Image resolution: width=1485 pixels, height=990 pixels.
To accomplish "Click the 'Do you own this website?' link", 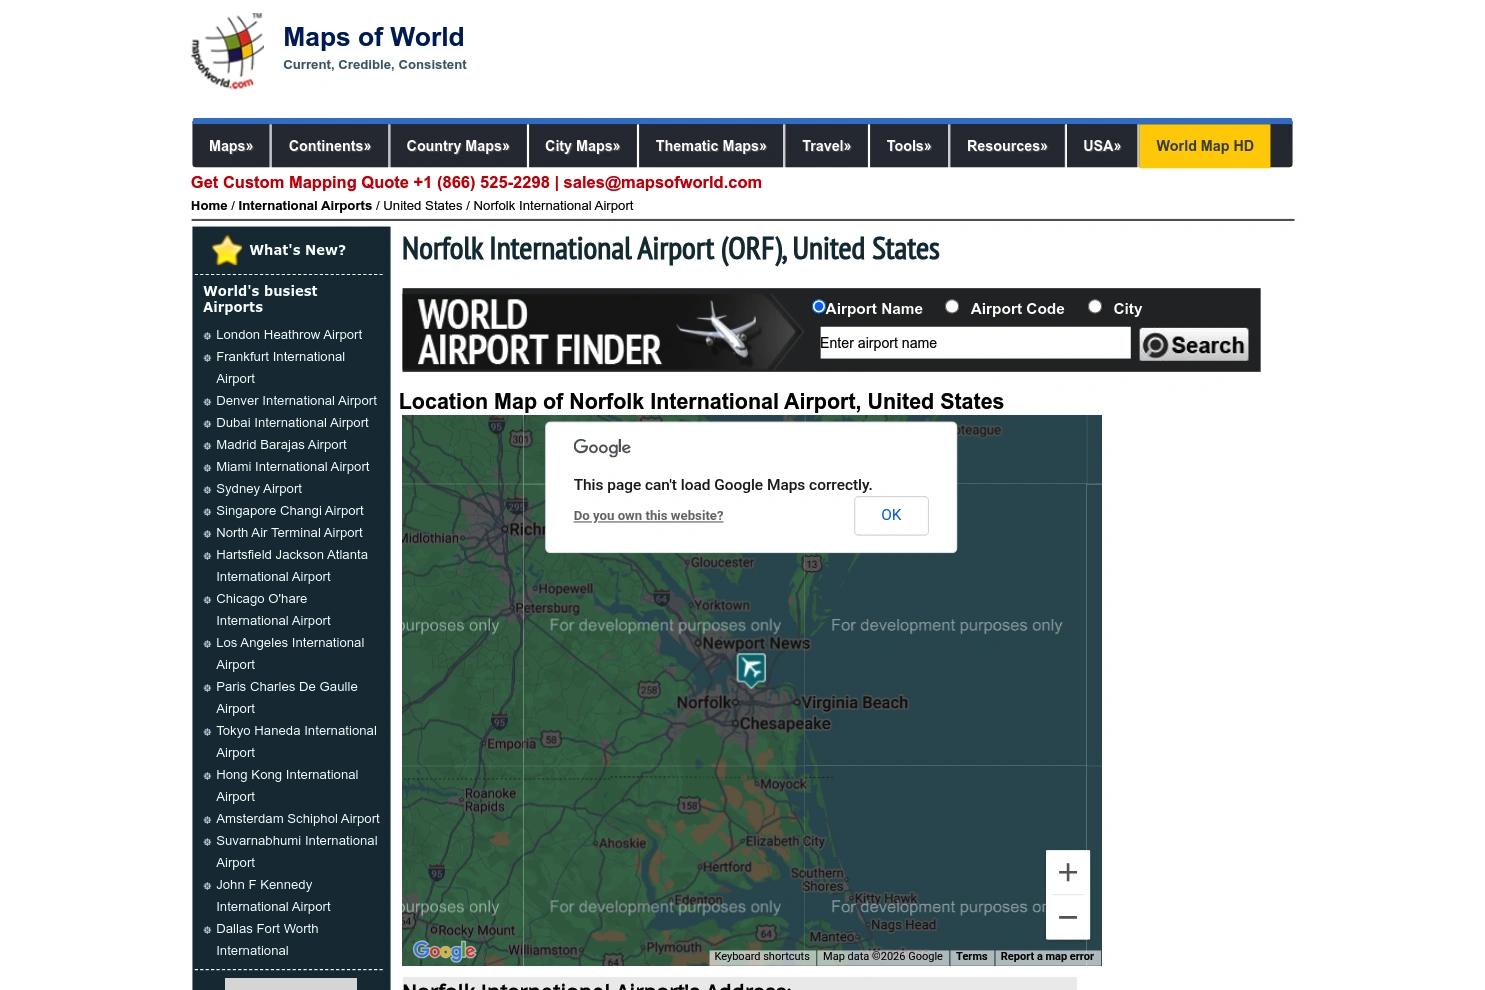I will pos(648,516).
